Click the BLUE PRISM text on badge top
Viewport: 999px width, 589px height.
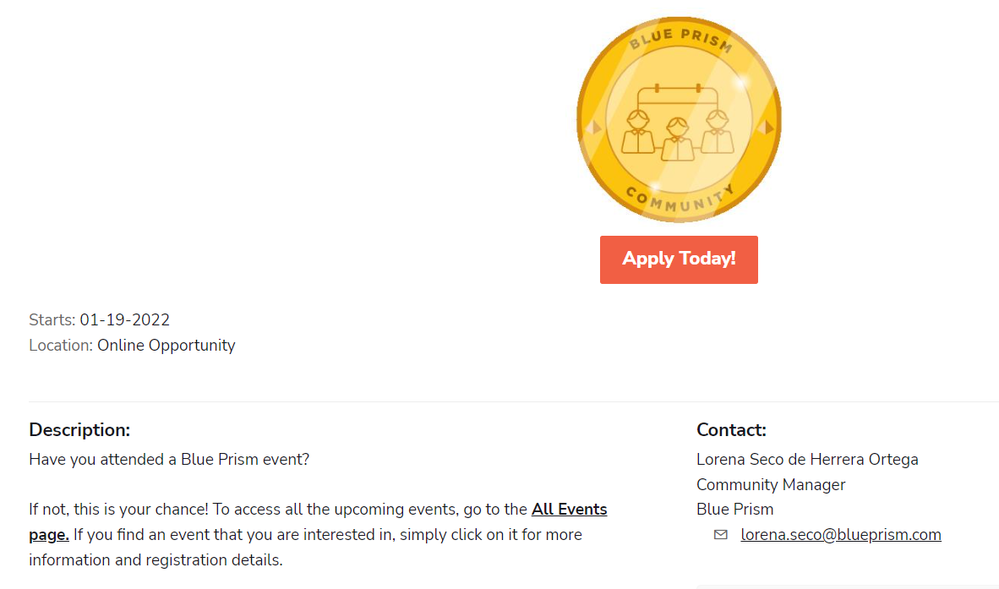click(x=680, y=42)
